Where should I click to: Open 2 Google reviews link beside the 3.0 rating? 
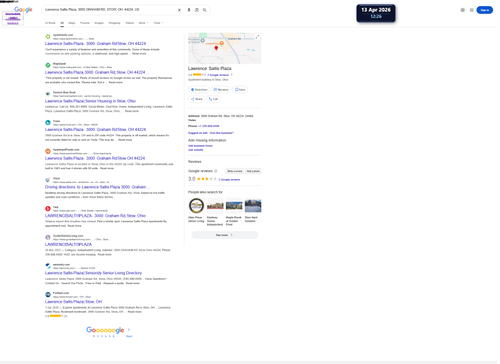pyautogui.click(x=229, y=180)
